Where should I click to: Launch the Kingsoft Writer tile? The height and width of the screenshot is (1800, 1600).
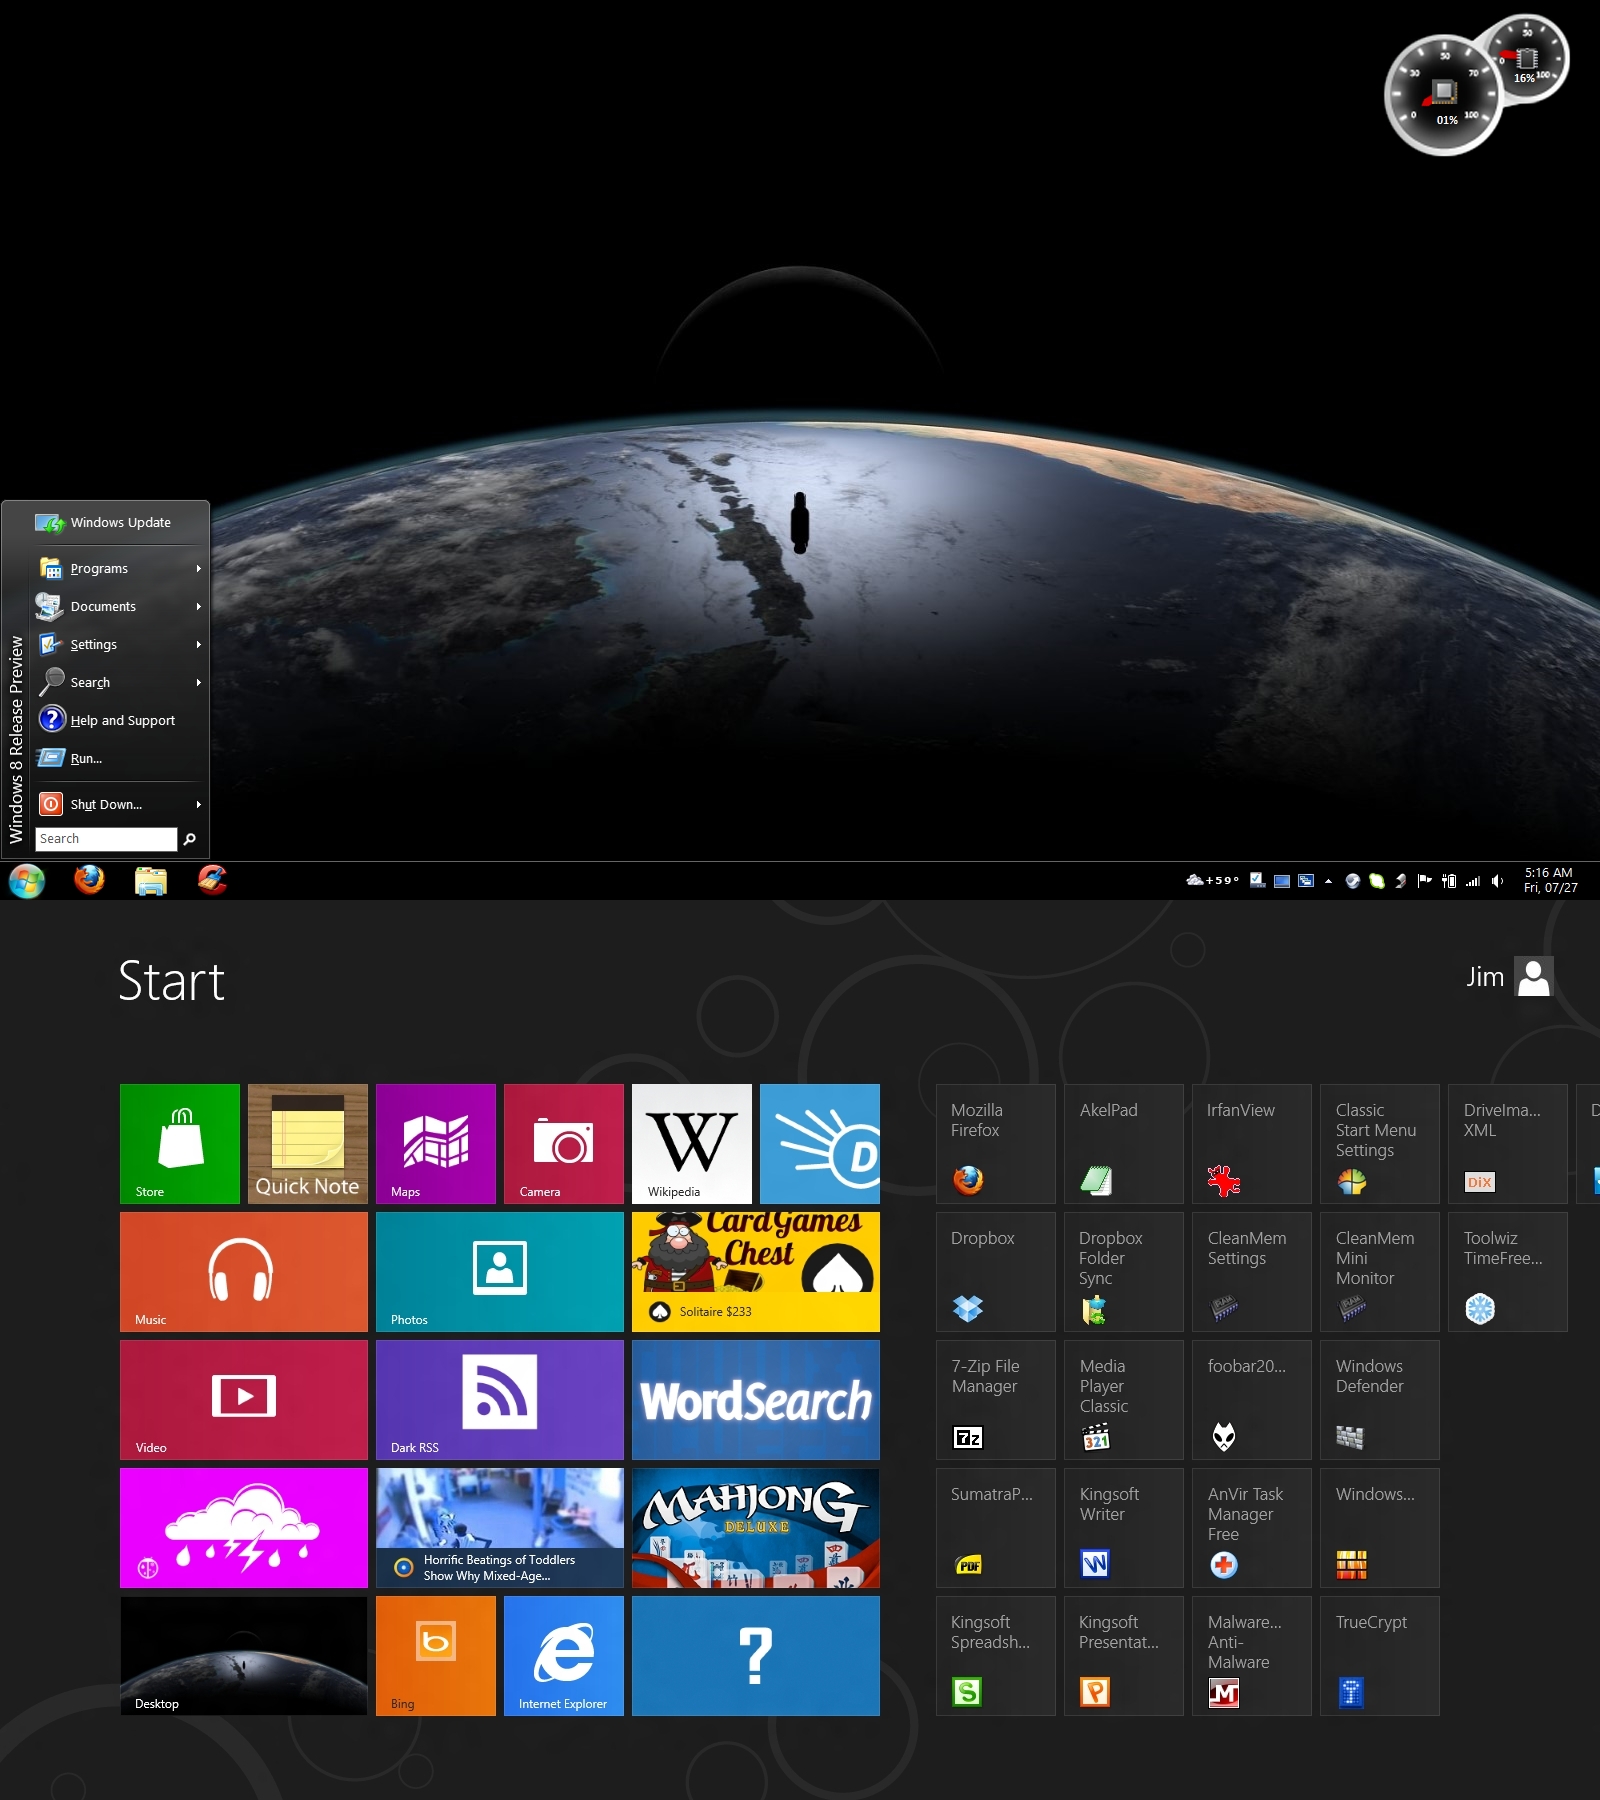[1124, 1527]
